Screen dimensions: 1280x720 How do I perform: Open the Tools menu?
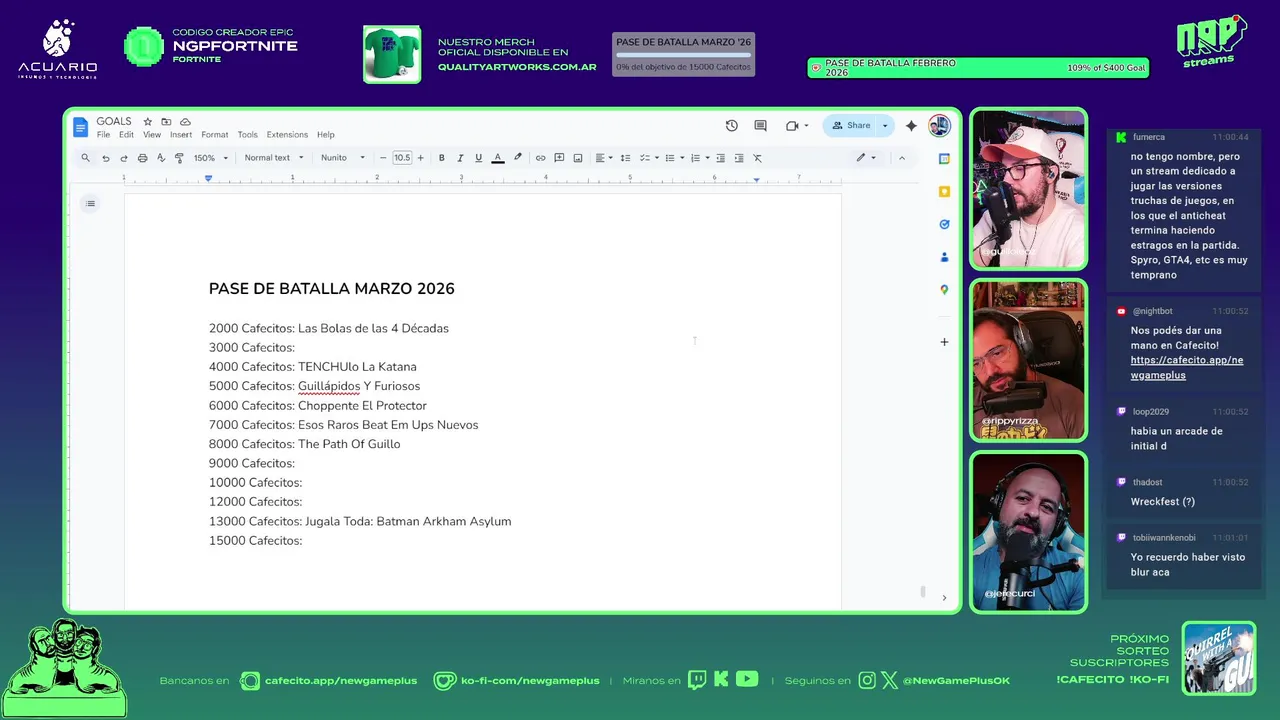coord(248,135)
